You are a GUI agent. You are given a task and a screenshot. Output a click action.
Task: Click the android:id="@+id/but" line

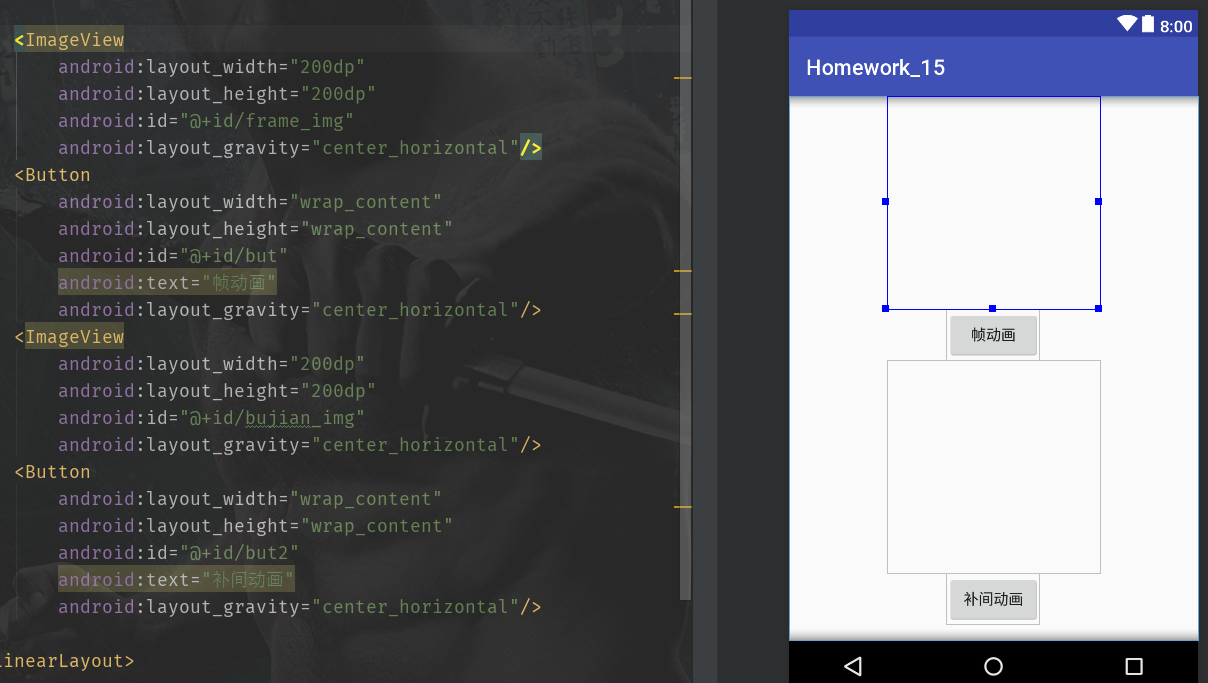tap(173, 256)
